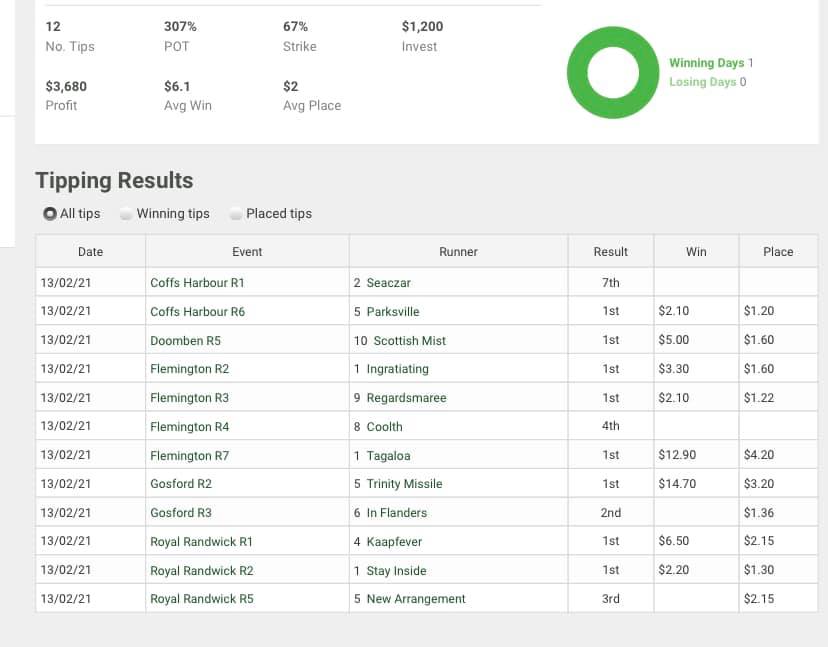Viewport: 828px width, 647px height.
Task: Open the Flemington R4 event link
Action: point(190,427)
